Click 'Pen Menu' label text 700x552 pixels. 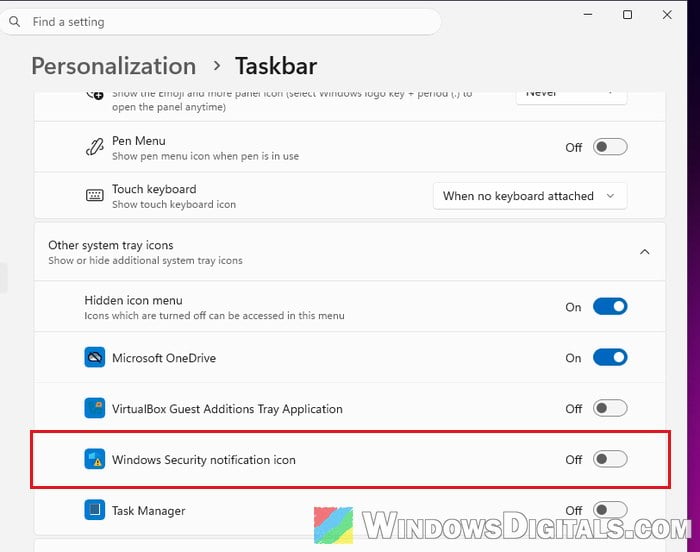coord(139,141)
